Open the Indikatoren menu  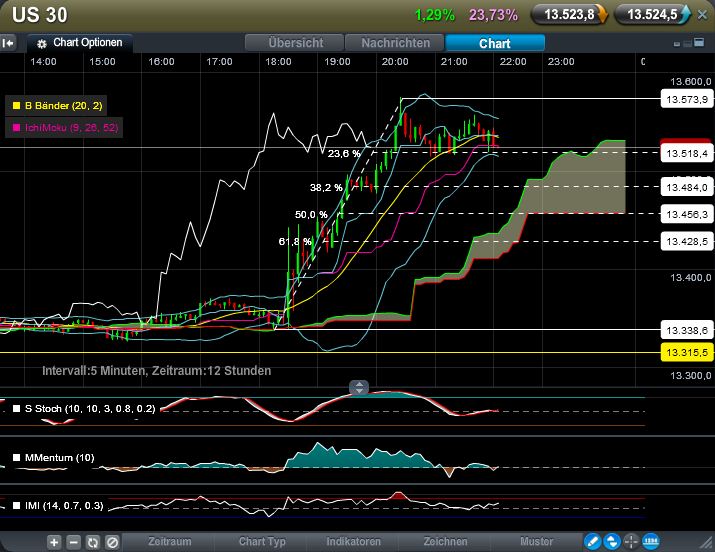pyautogui.click(x=353, y=542)
